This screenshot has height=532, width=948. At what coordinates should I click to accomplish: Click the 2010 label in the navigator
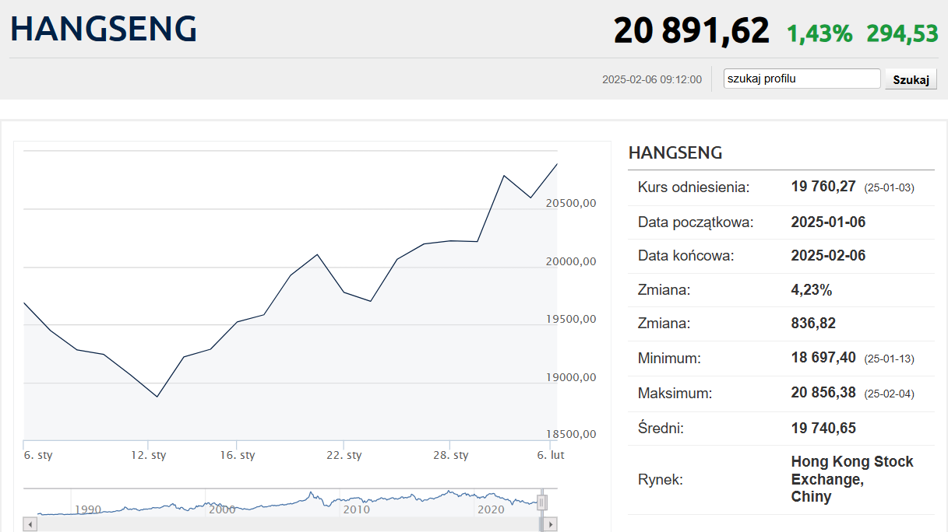(x=356, y=509)
